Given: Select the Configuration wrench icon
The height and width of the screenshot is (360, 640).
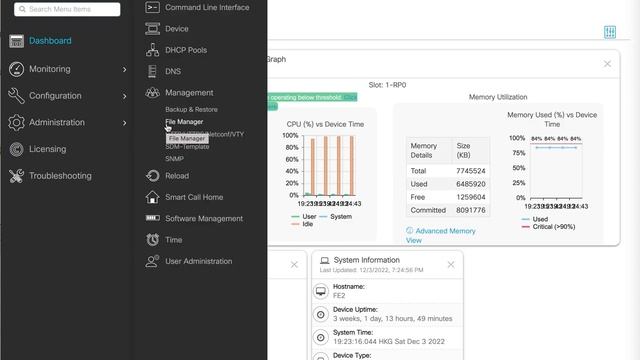Looking at the screenshot, I should [x=16, y=96].
